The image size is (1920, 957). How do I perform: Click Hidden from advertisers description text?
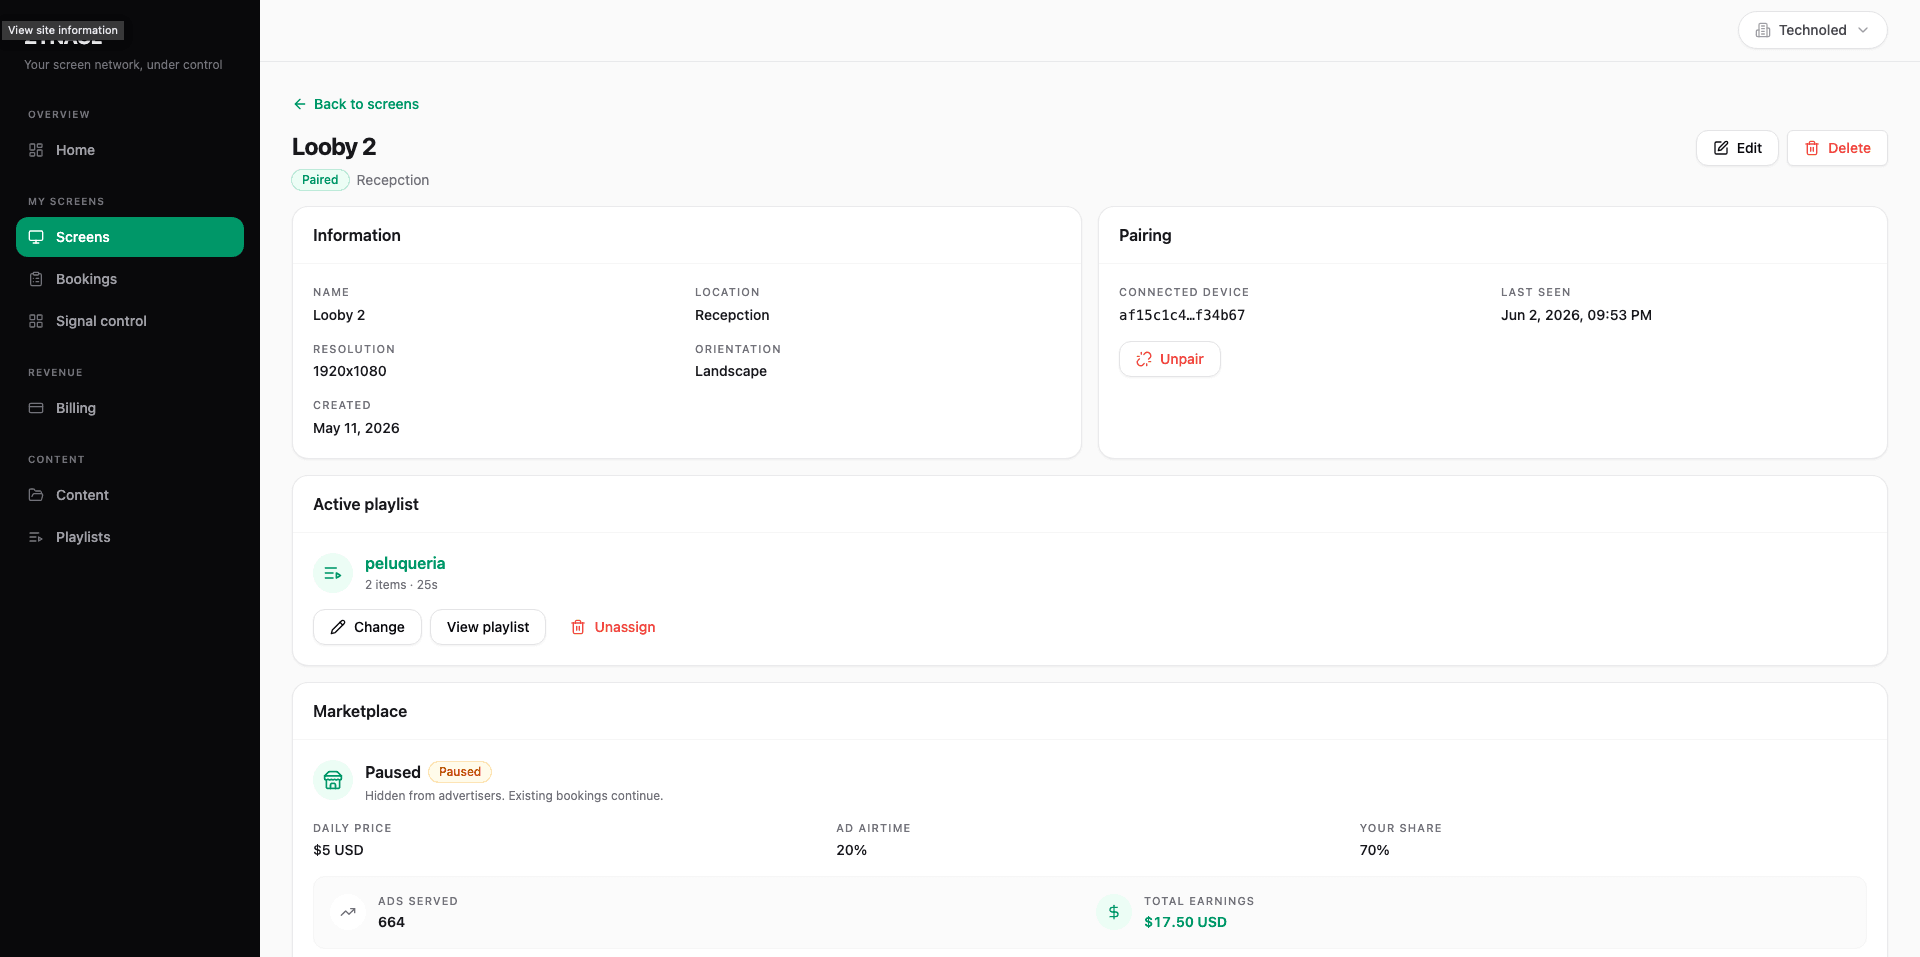tap(514, 796)
